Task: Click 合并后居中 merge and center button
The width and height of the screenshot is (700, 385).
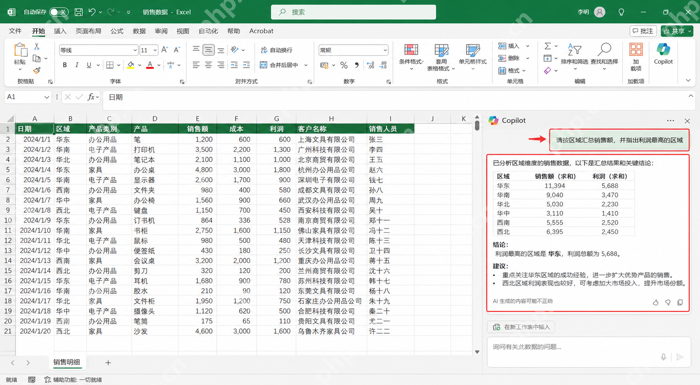Action: point(279,65)
